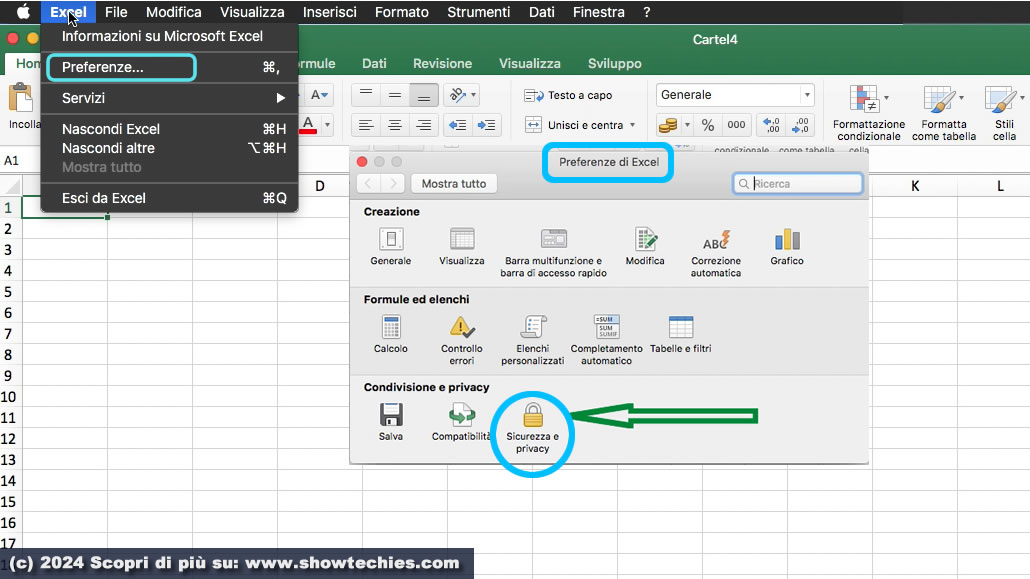Switch to Visualizza ribbon tab
1030x579 pixels.
point(529,64)
